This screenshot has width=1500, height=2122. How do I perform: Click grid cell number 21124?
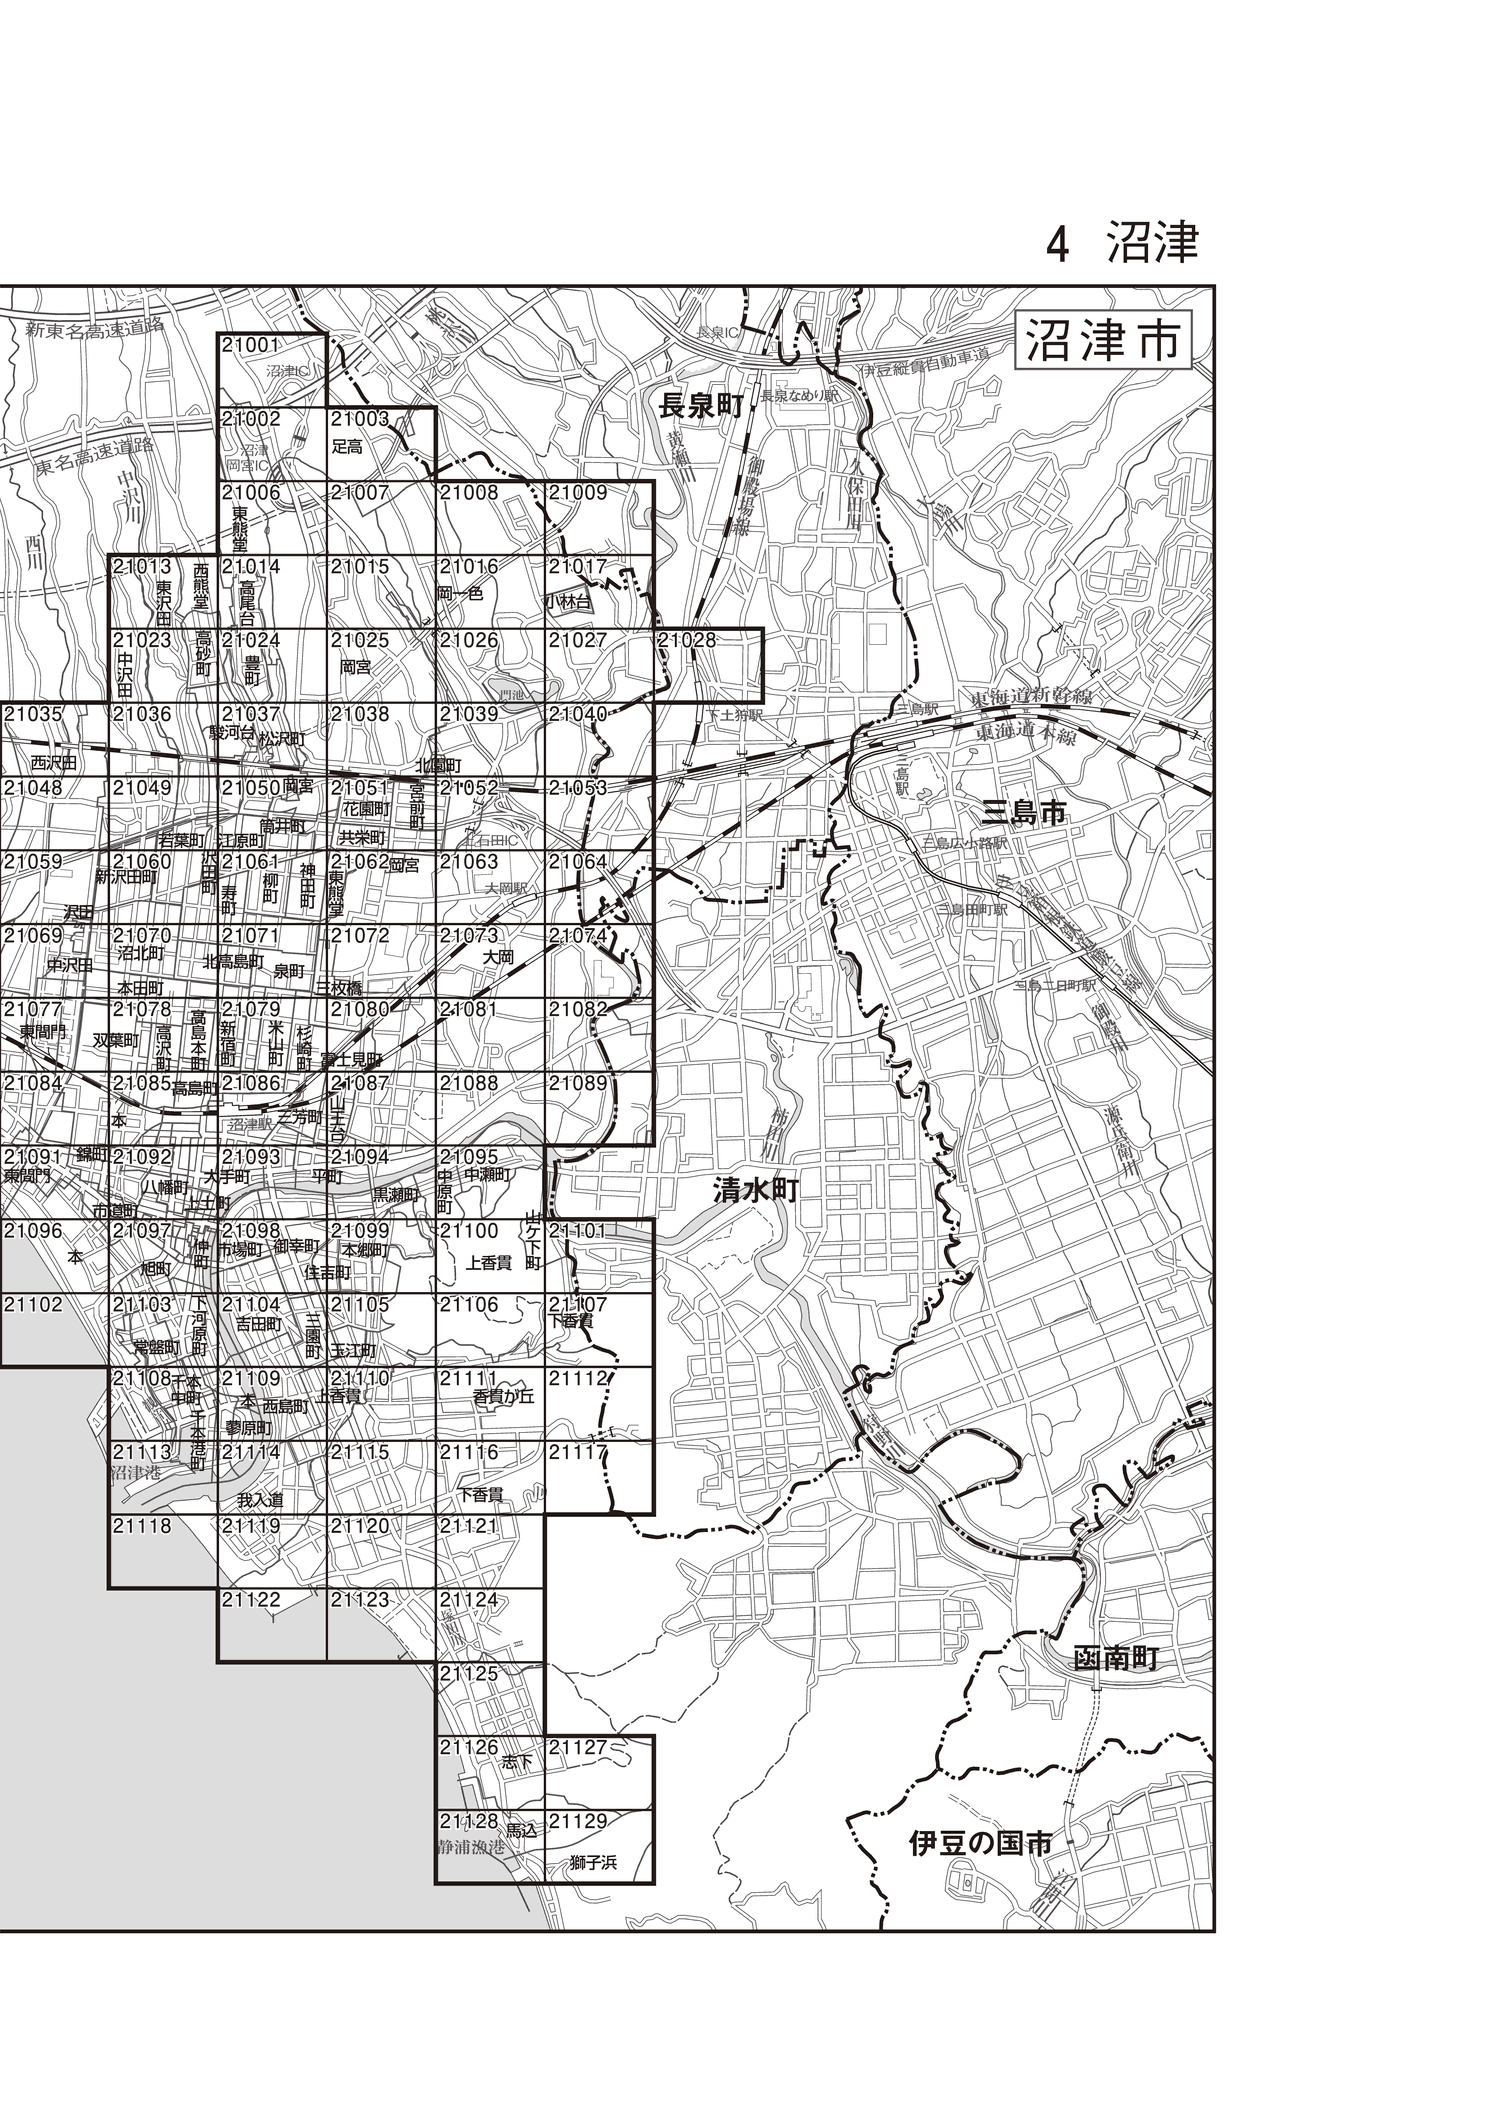point(469,1600)
